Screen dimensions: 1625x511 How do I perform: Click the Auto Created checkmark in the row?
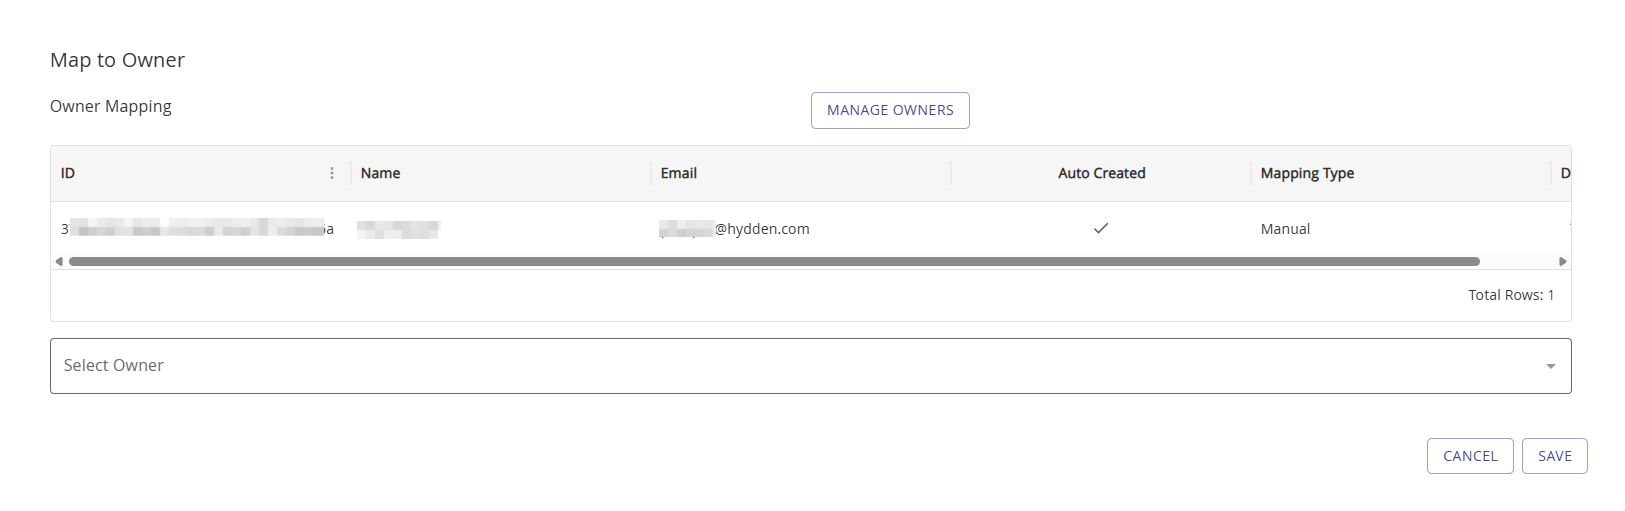[1101, 229]
